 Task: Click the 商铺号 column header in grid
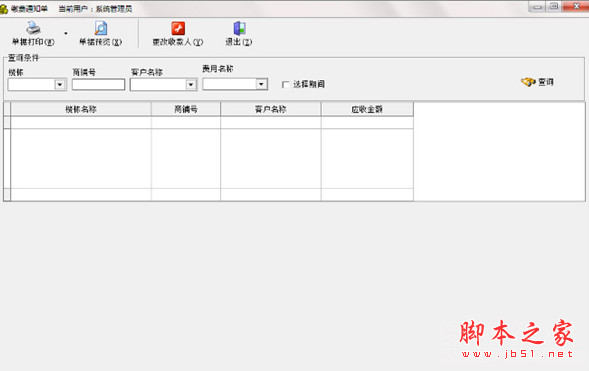(186, 109)
